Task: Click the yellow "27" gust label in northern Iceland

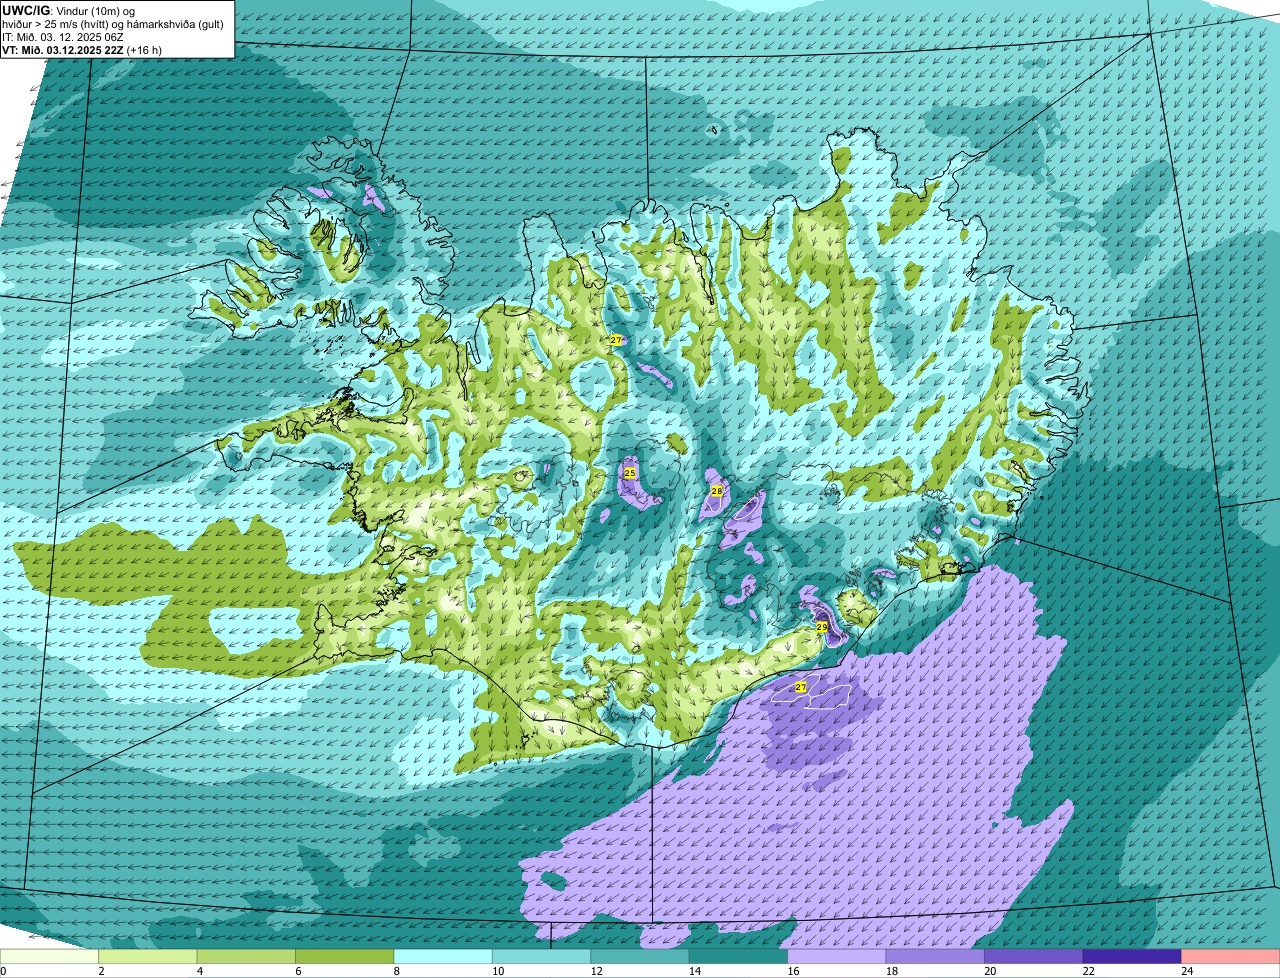Action: (x=616, y=340)
